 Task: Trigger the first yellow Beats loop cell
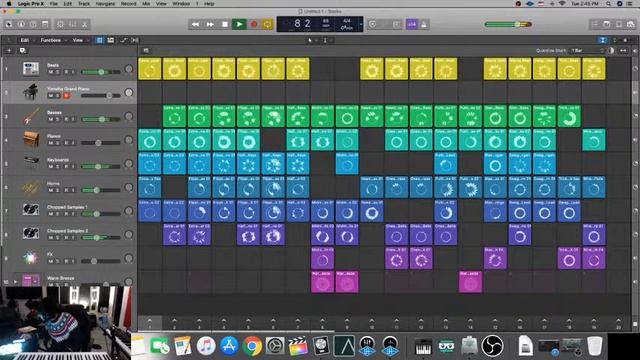click(150, 69)
